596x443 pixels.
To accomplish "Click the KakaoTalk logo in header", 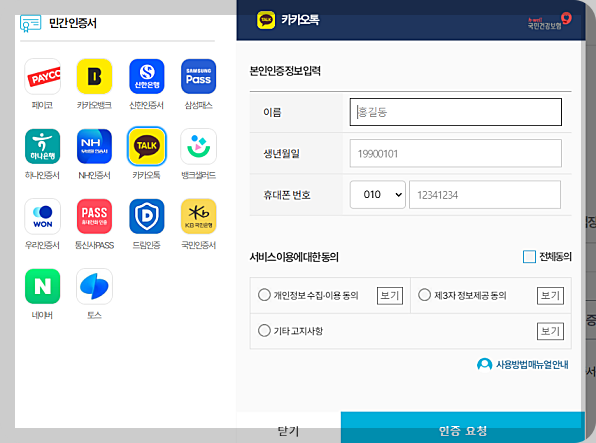I will (x=266, y=20).
